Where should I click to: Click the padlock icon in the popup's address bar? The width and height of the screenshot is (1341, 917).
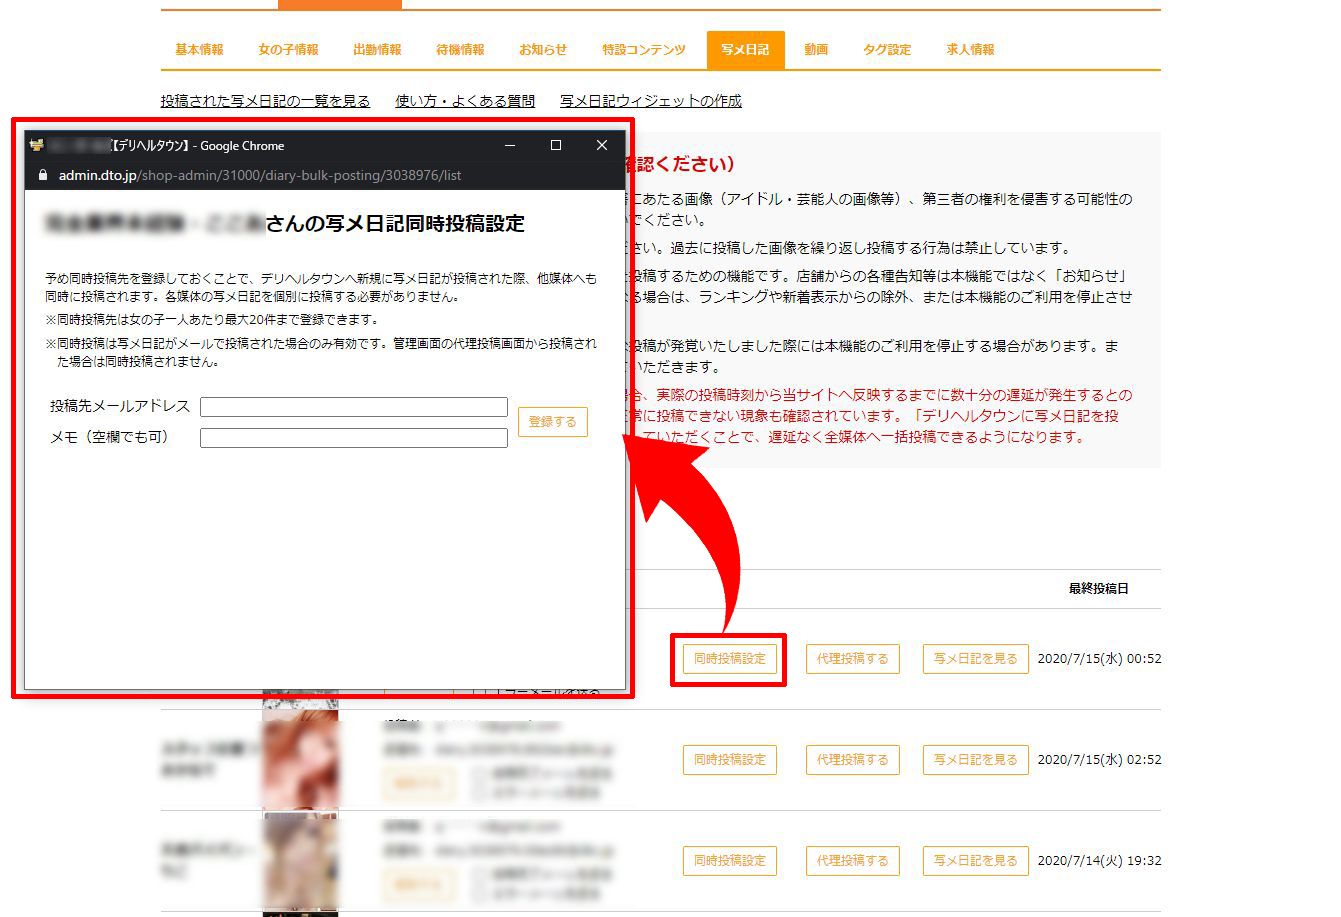pos(42,174)
